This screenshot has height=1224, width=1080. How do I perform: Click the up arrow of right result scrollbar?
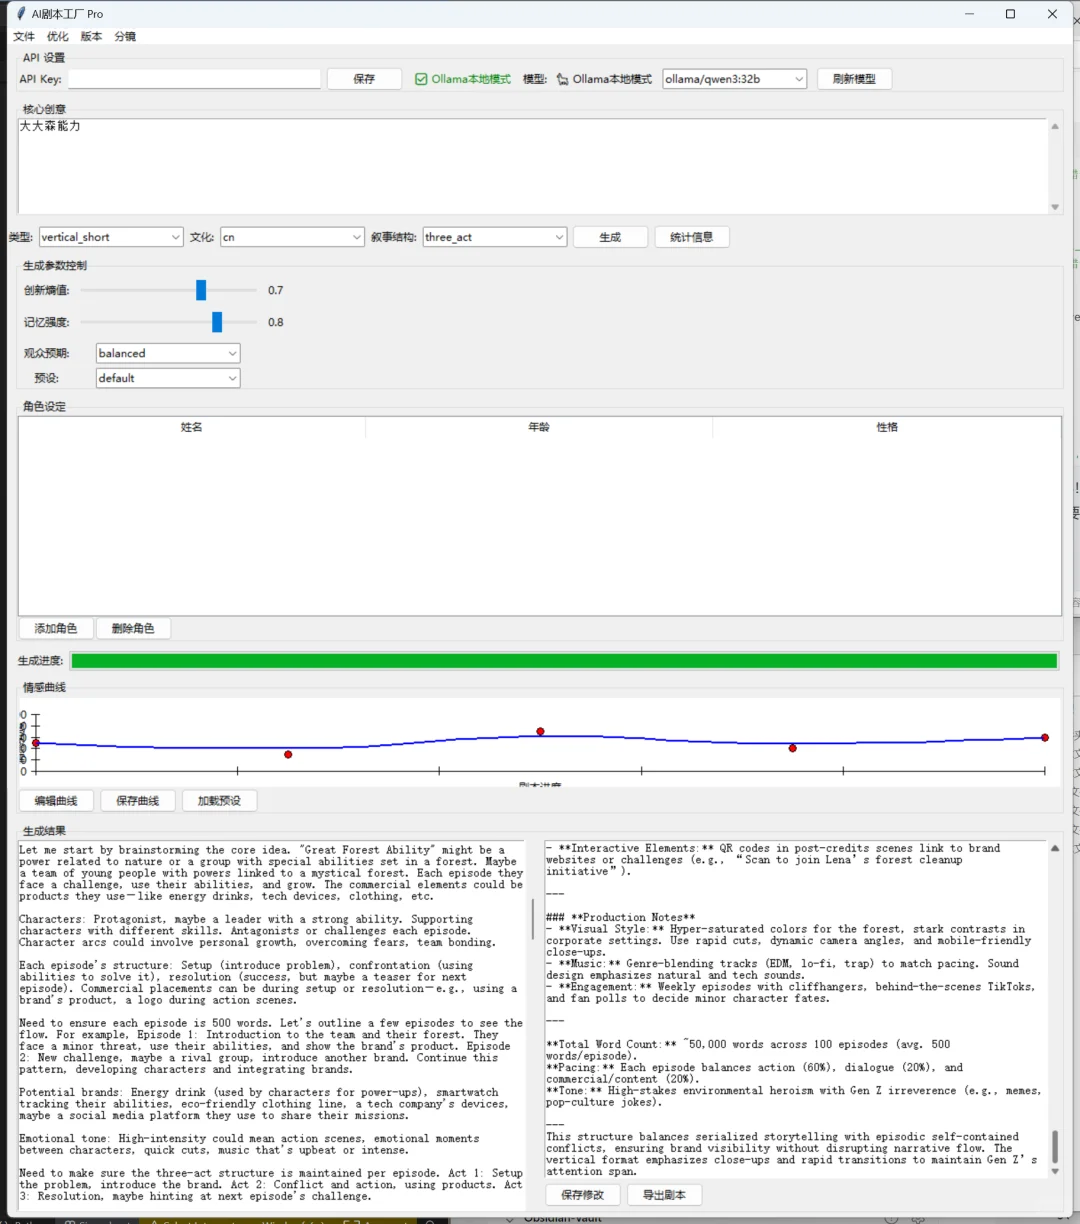click(x=1055, y=848)
